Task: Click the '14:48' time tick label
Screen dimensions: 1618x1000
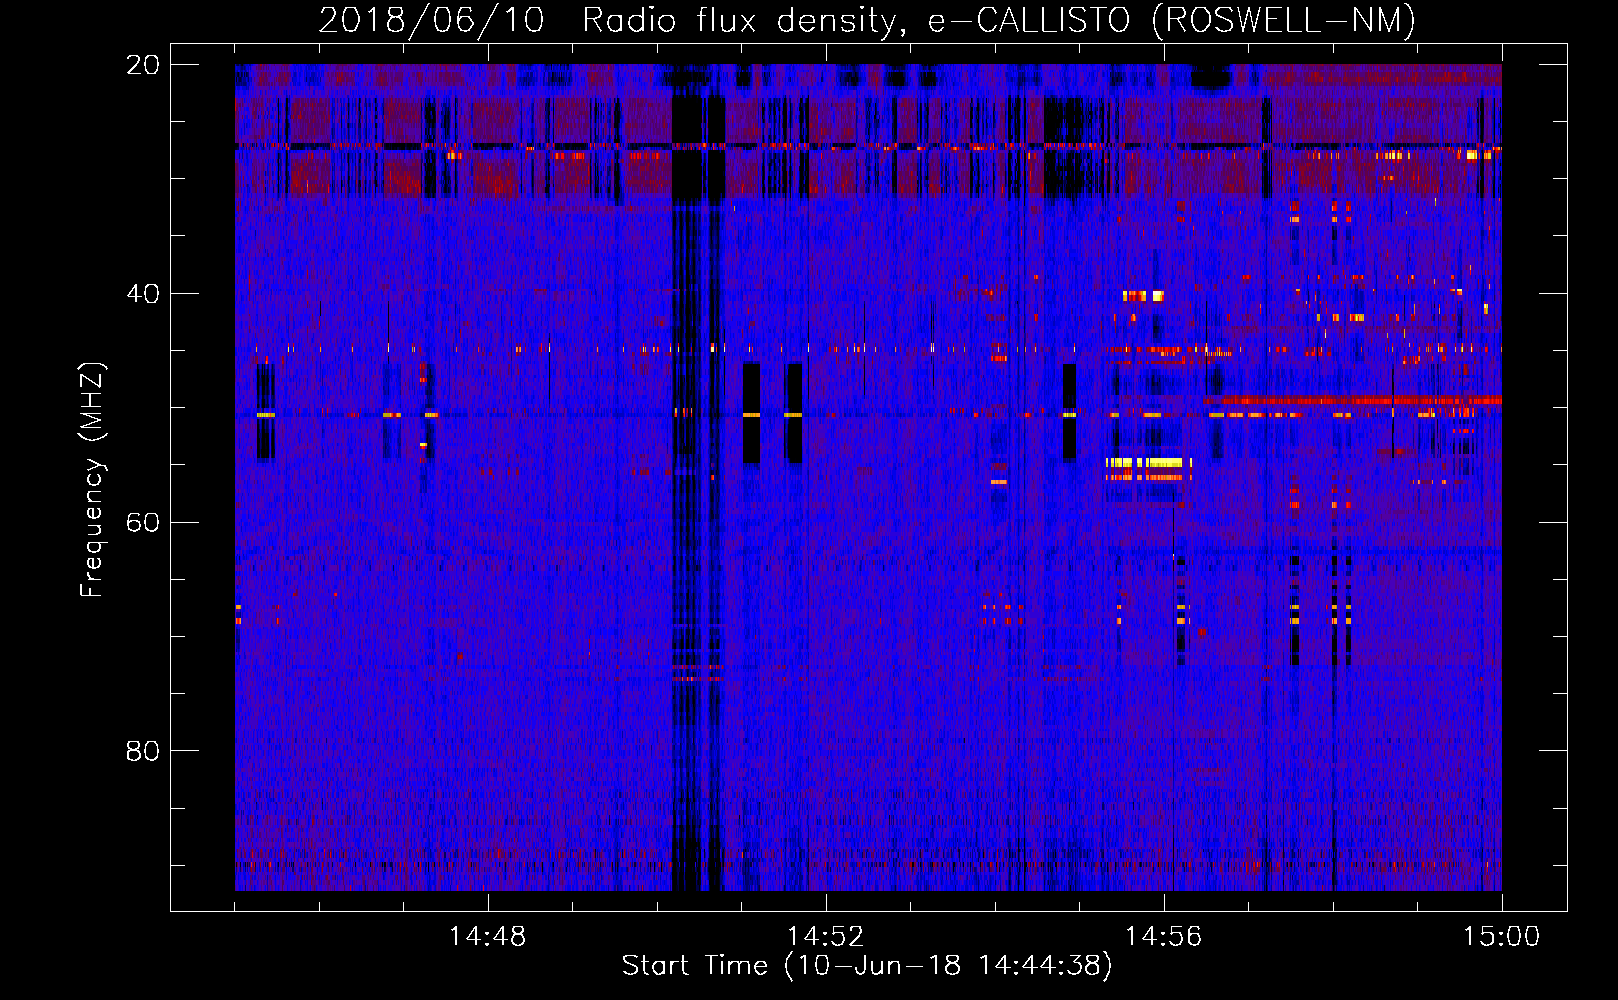Action: click(x=487, y=937)
